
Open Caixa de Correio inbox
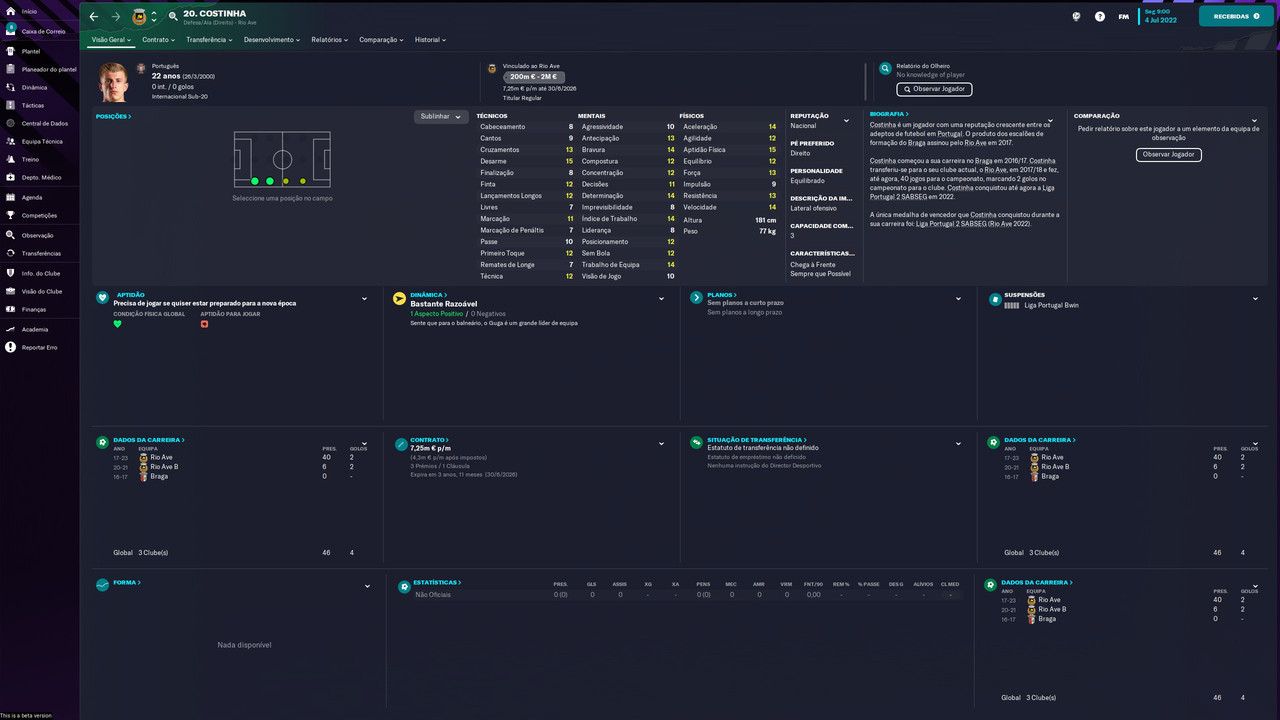pyautogui.click(x=43, y=31)
